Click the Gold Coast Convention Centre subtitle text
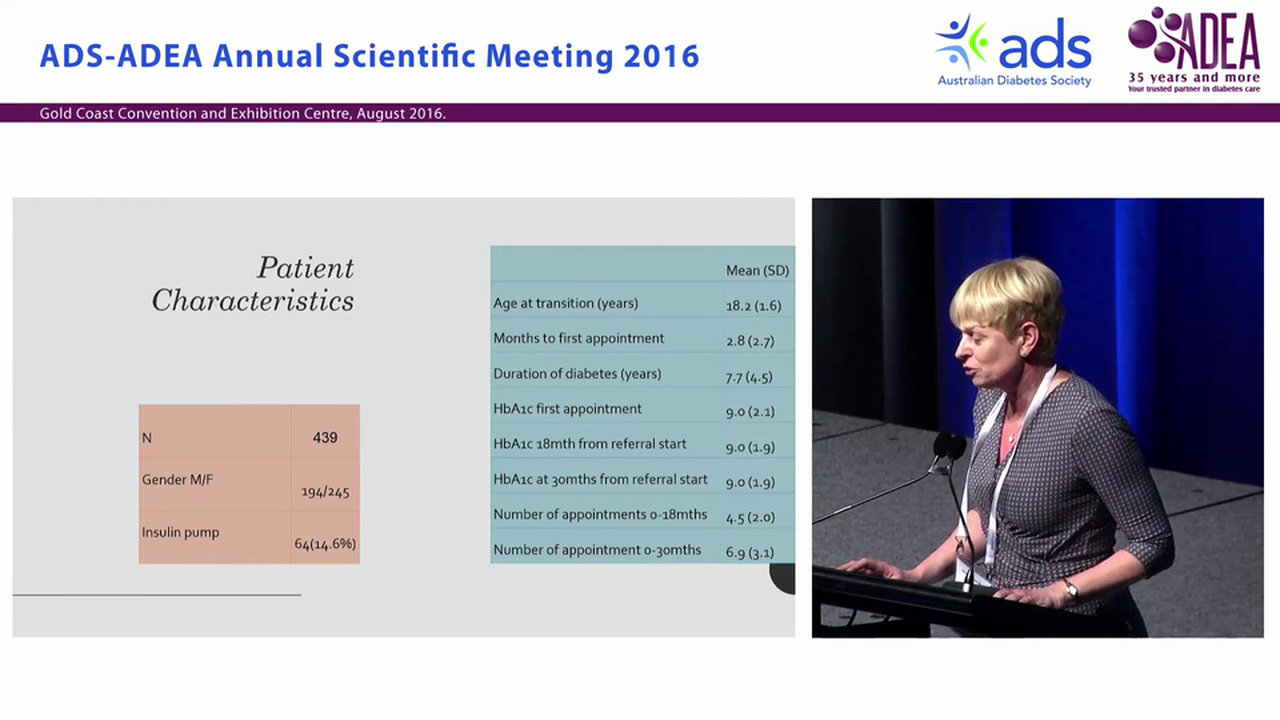Screen dimensions: 1280x720 242,113
